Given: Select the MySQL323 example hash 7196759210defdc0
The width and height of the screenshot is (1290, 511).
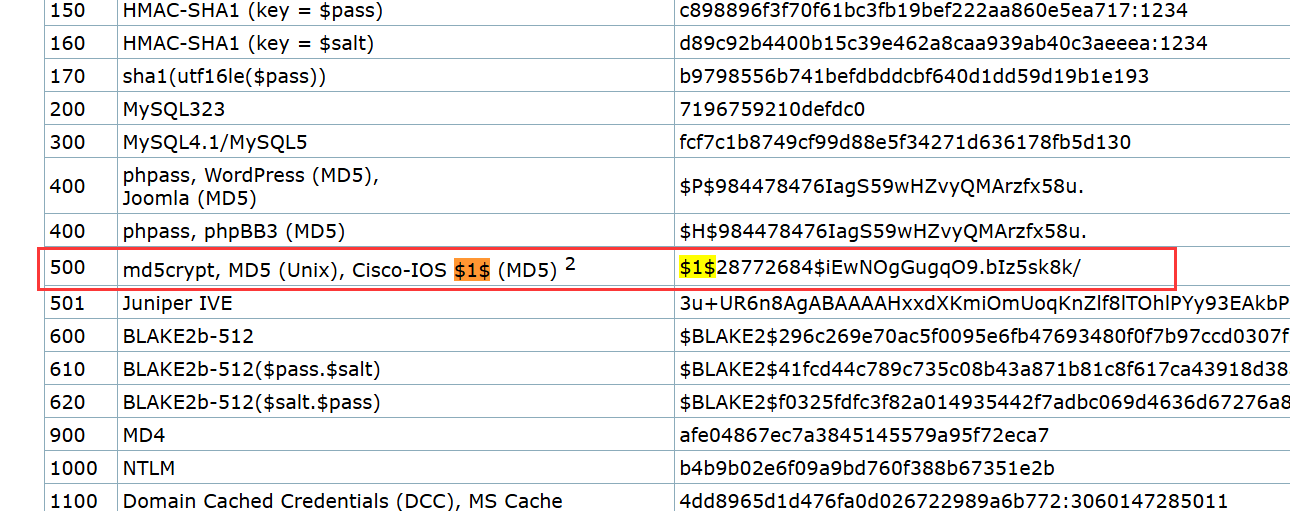Looking at the screenshot, I should (772, 109).
